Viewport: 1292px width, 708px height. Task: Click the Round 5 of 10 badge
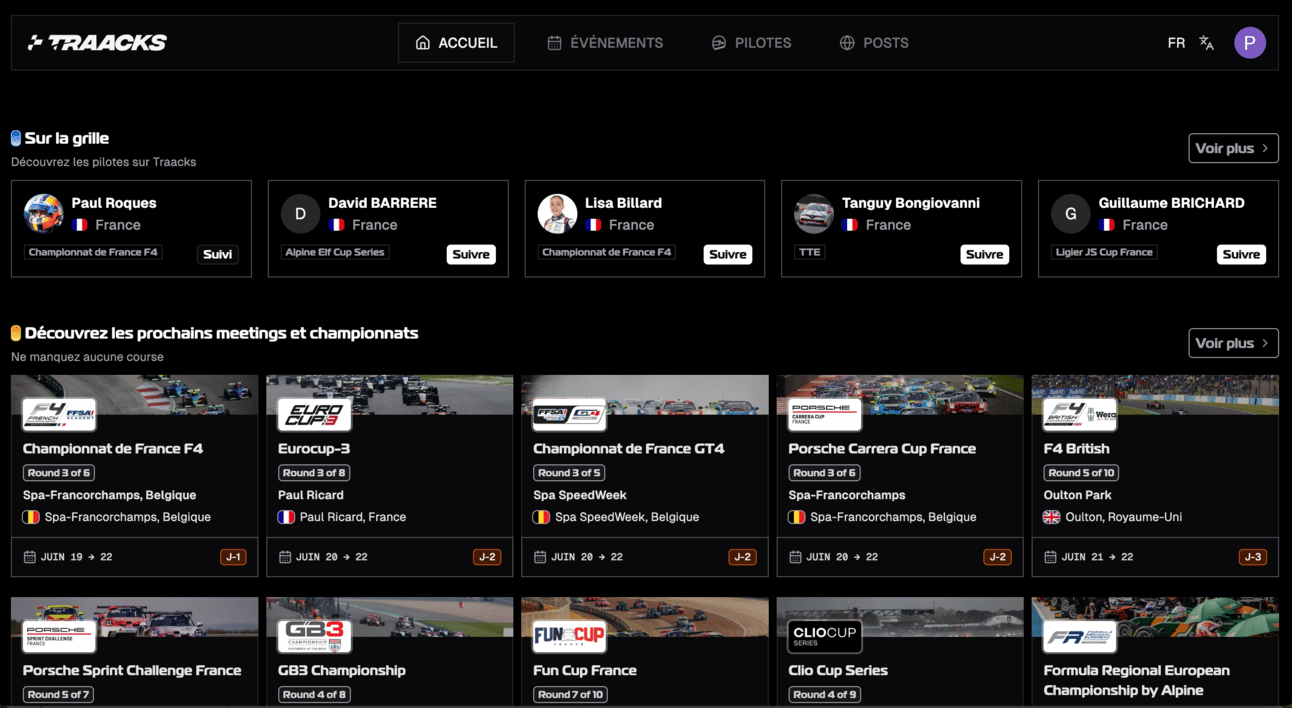[x=1081, y=473]
